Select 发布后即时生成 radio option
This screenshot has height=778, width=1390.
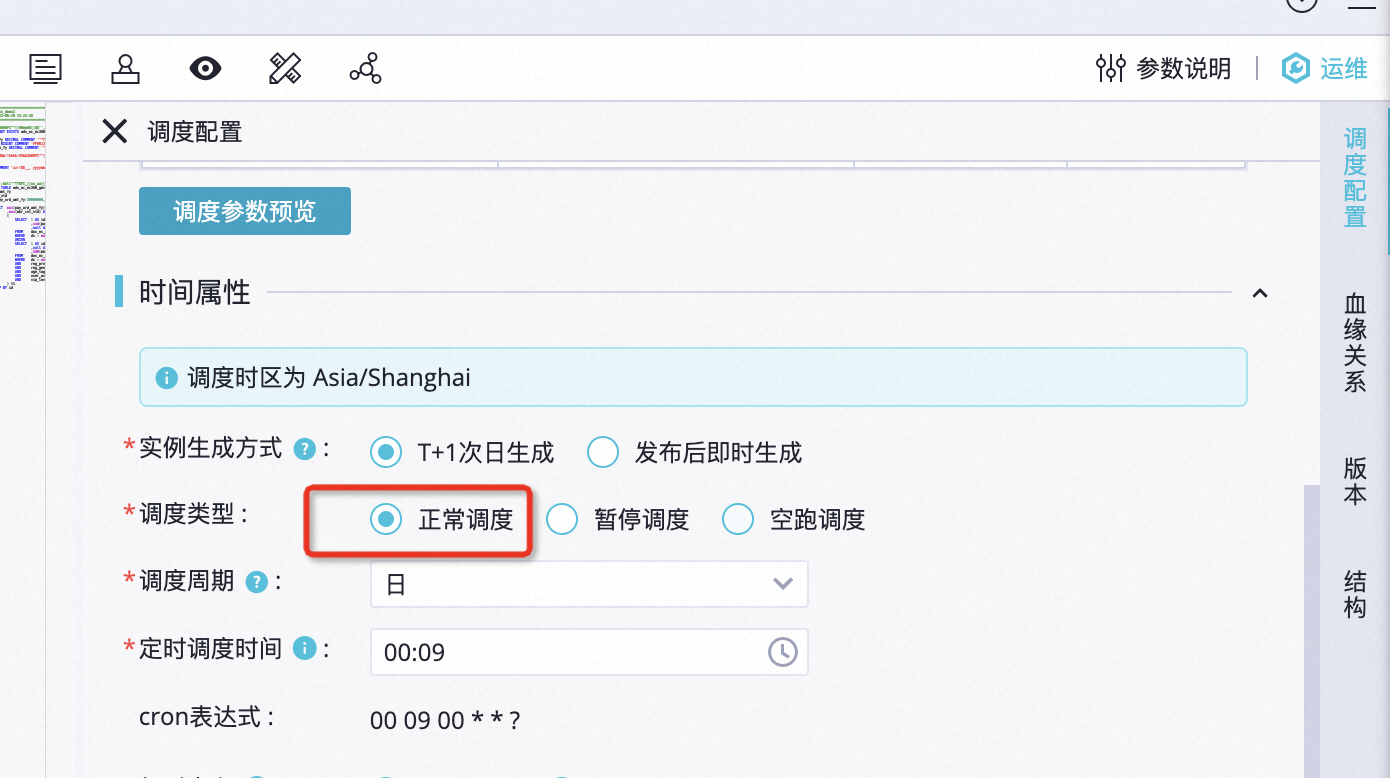[603, 453]
